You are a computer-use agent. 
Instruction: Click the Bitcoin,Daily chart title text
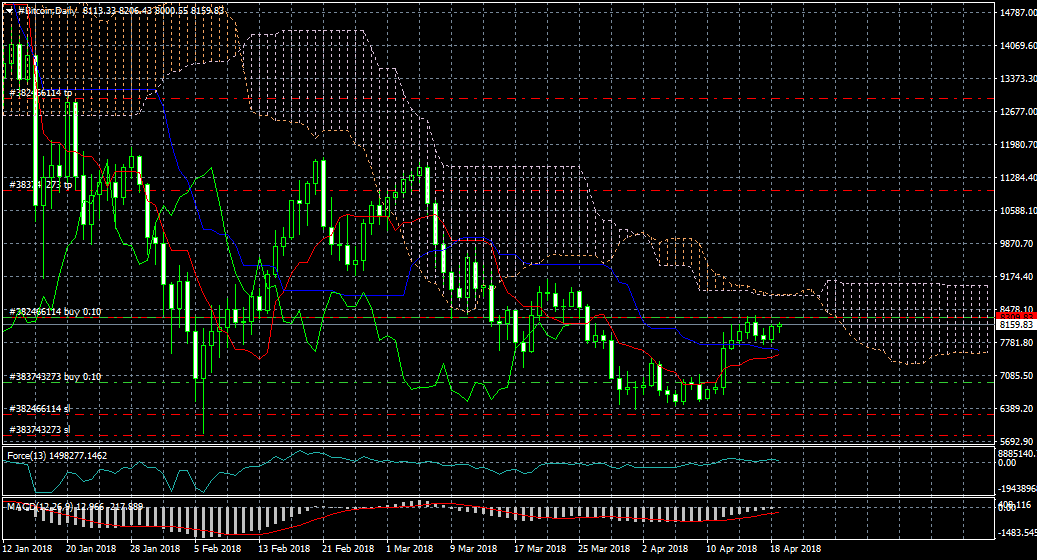(46, 10)
